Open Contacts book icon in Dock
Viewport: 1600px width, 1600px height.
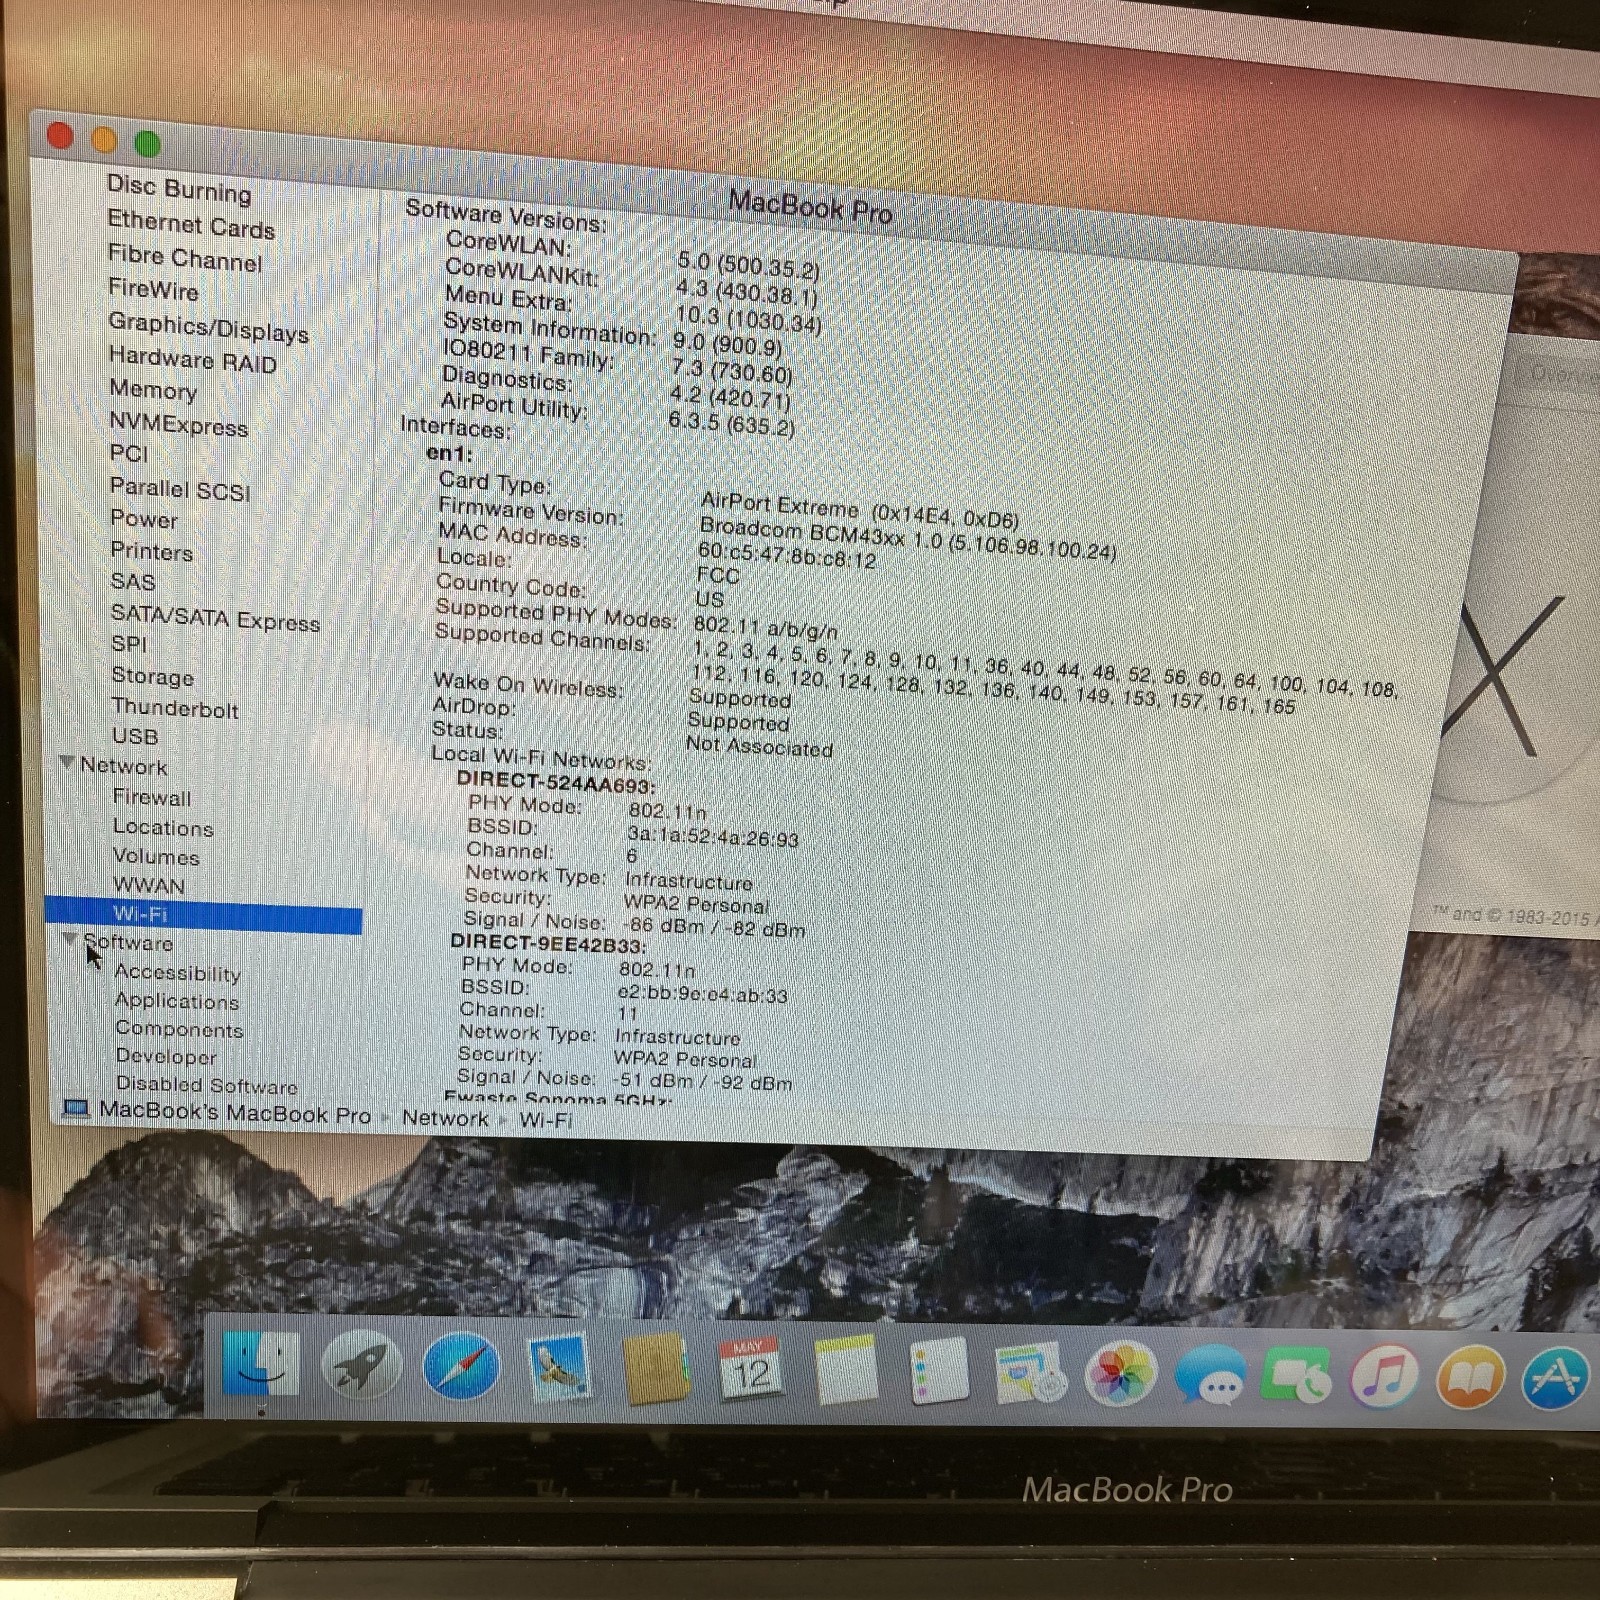coord(655,1370)
